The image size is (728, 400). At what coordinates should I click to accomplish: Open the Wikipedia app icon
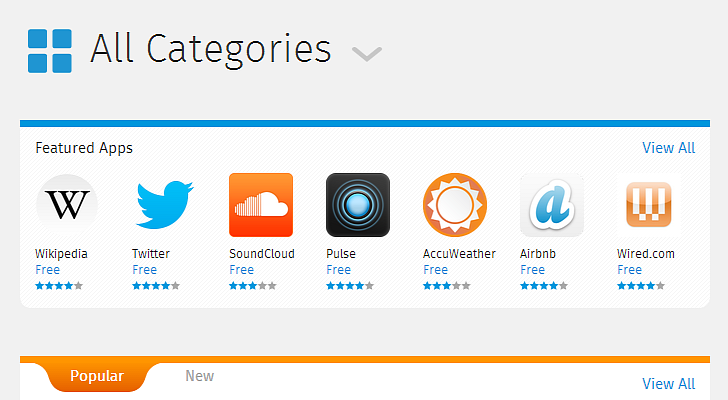[67, 205]
